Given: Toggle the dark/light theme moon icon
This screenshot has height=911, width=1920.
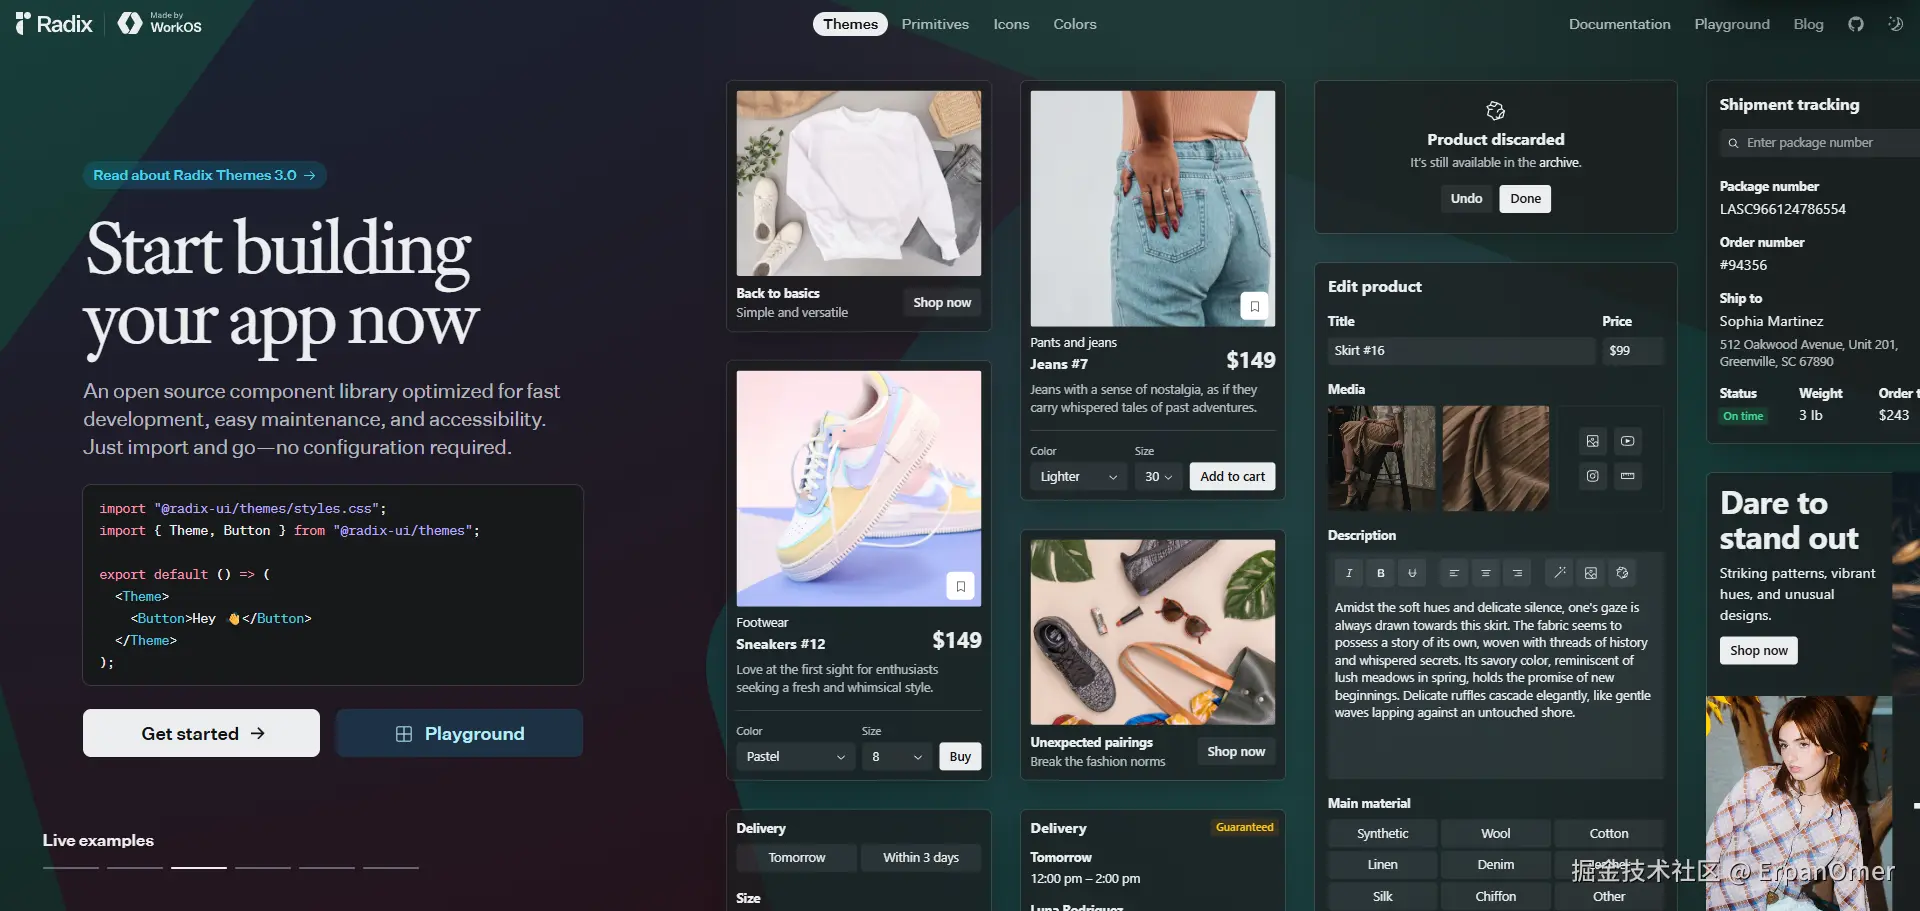Looking at the screenshot, I should (x=1895, y=24).
